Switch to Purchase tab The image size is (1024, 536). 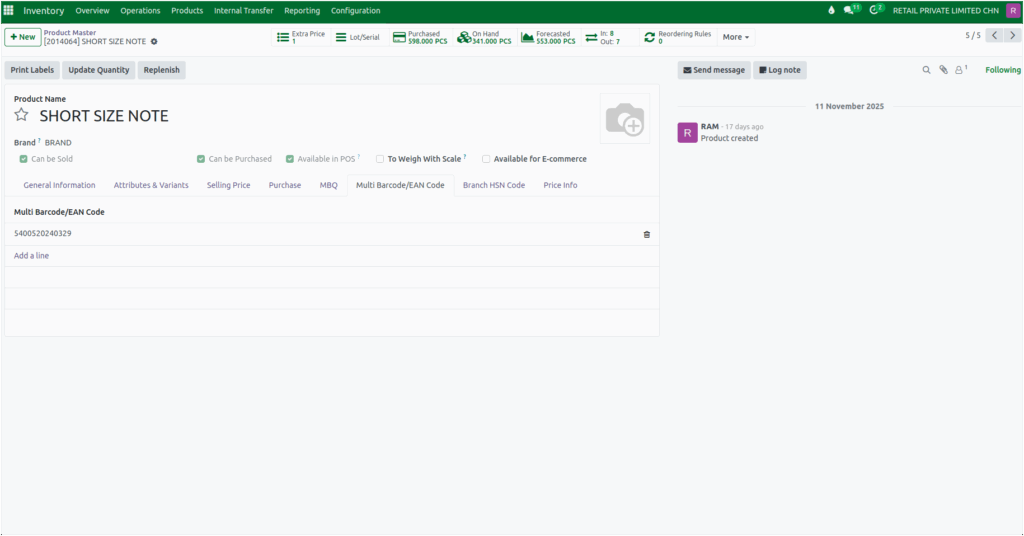(x=285, y=185)
